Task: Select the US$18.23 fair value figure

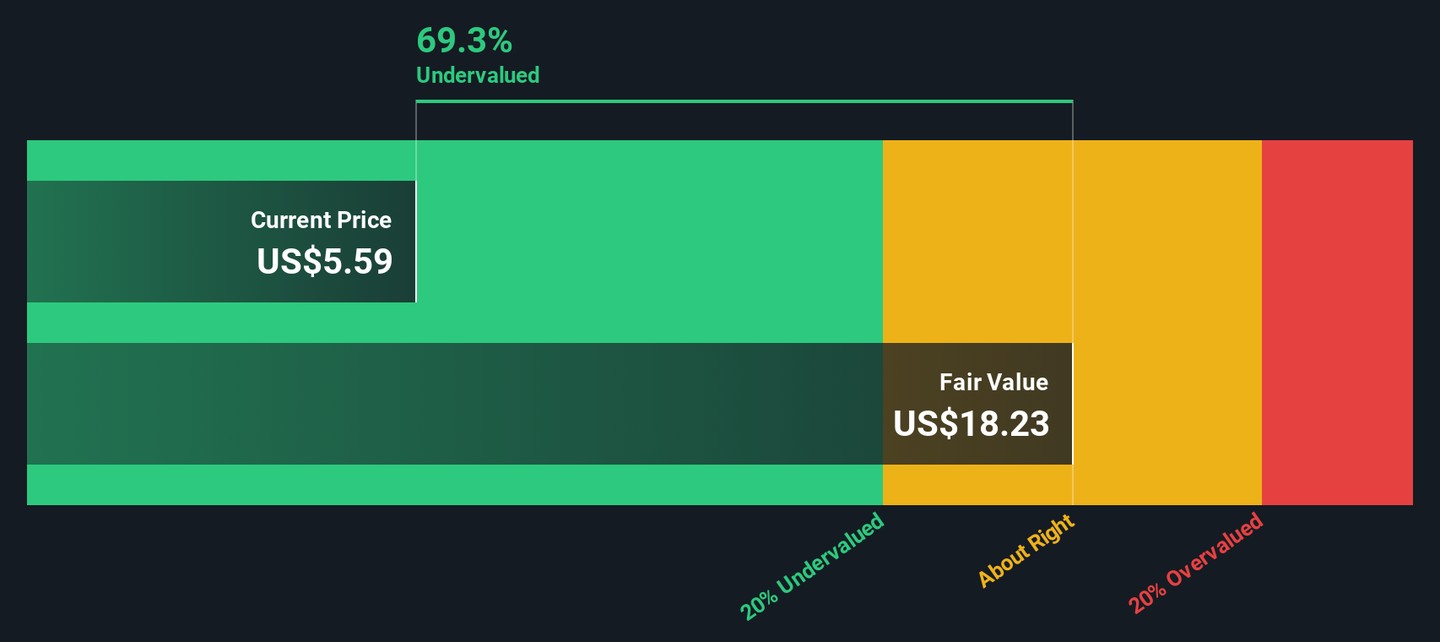Action: pos(970,424)
